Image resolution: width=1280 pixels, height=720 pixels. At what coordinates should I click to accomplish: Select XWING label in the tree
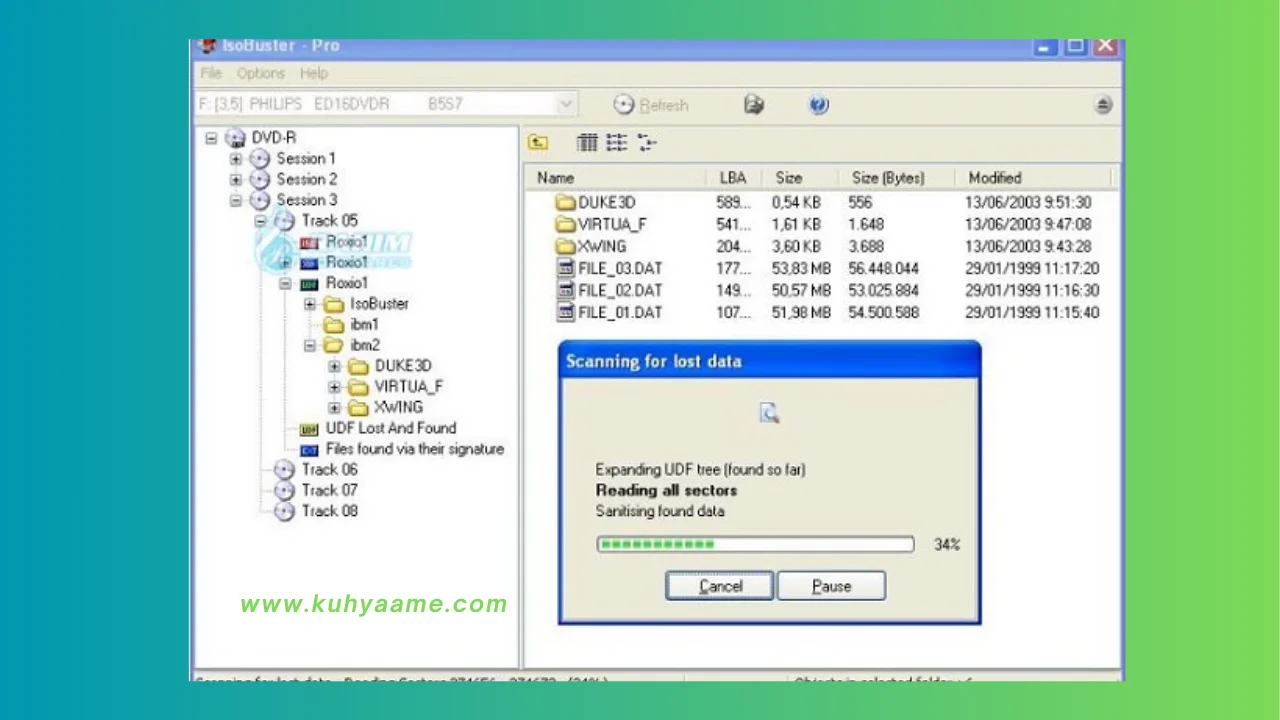pyautogui.click(x=398, y=408)
